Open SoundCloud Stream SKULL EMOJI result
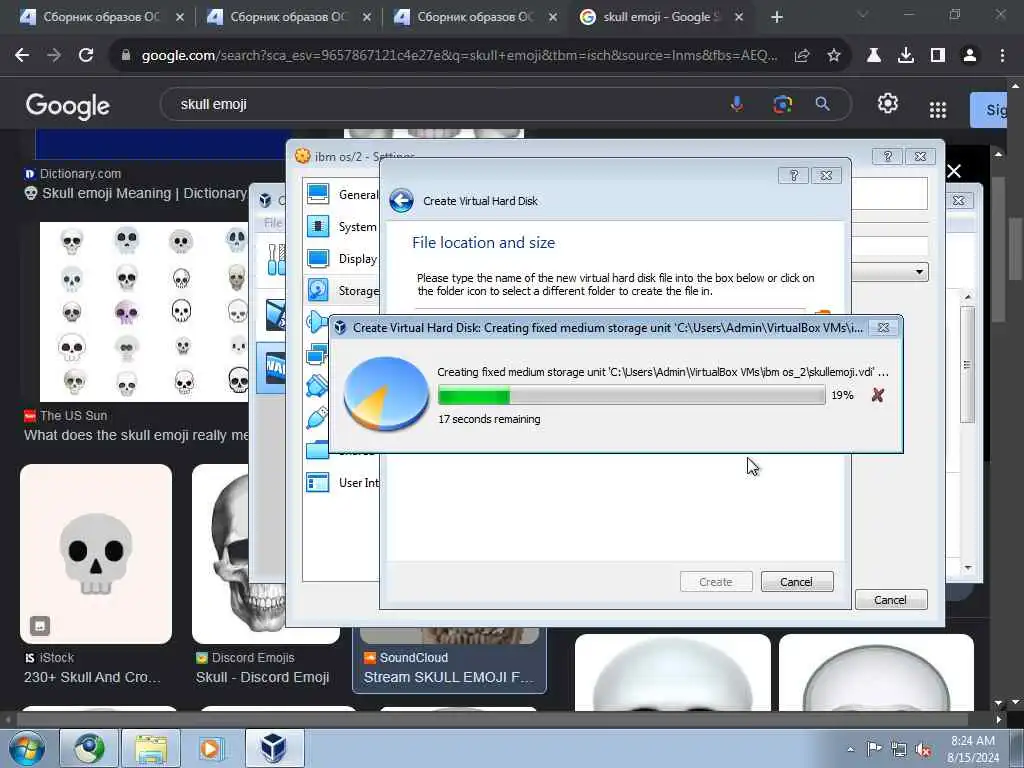The height and width of the screenshot is (768, 1024). click(449, 677)
